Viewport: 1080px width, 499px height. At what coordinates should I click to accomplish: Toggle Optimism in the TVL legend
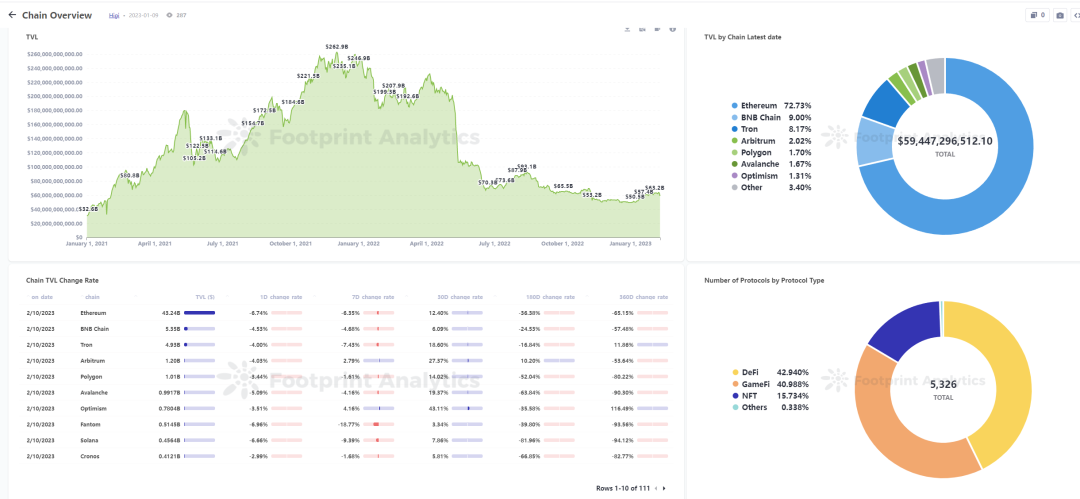[x=771, y=176]
